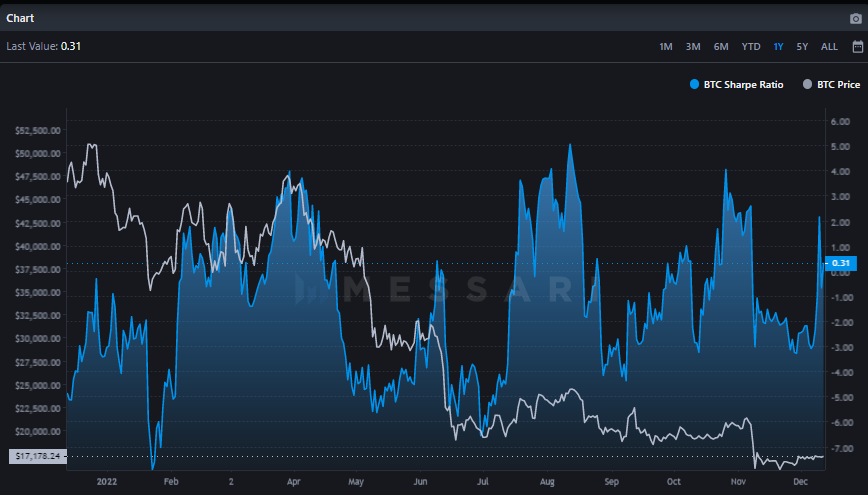Click the Dec x-axis label
Screen dimensions: 868x495
coord(800,481)
